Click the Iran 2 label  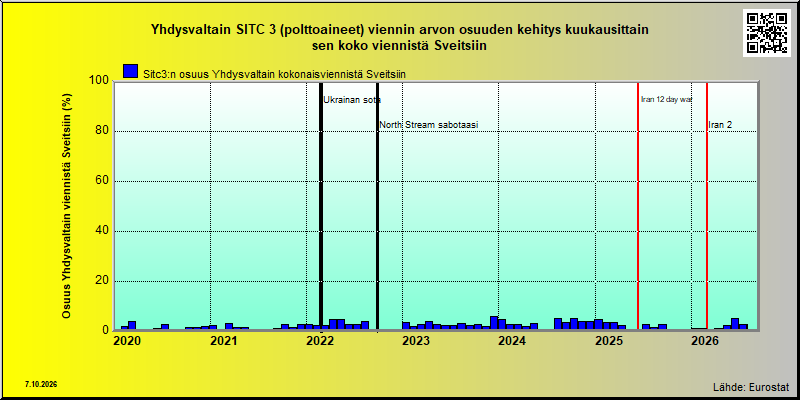pyautogui.click(x=720, y=125)
